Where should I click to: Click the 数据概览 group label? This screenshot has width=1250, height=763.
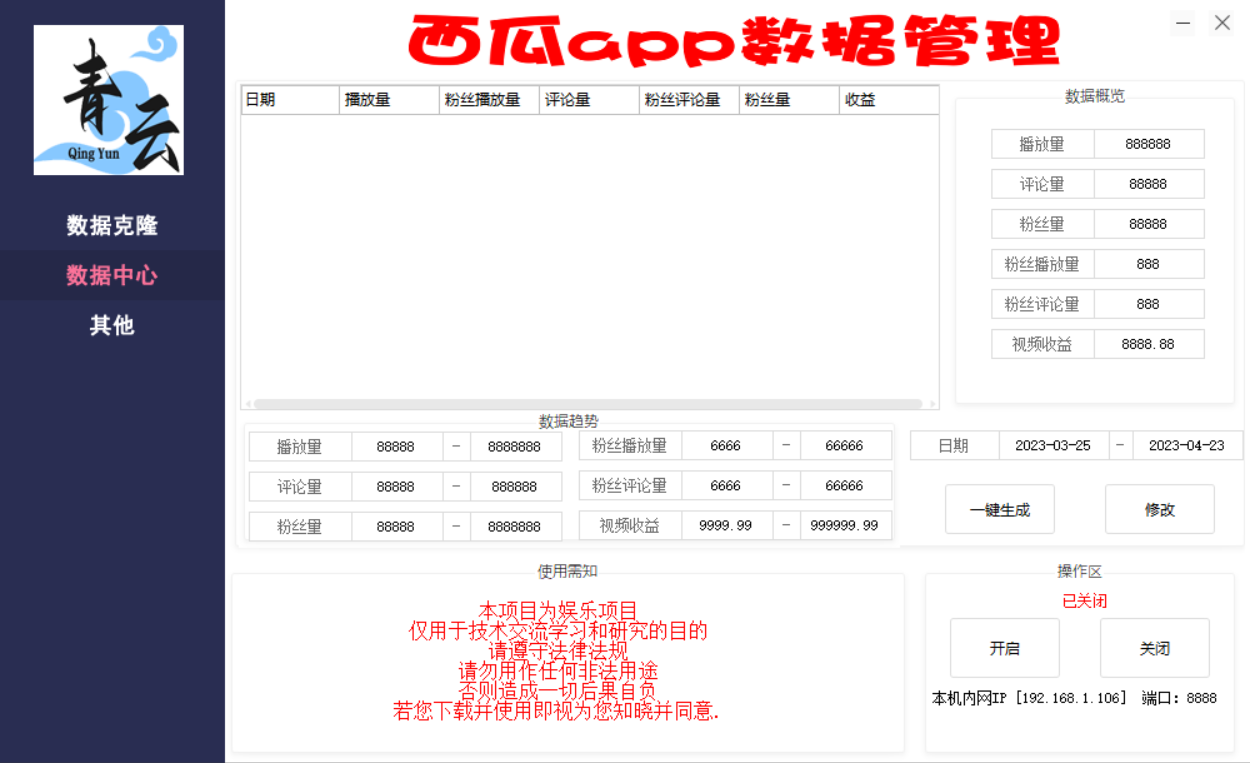coord(1095,96)
